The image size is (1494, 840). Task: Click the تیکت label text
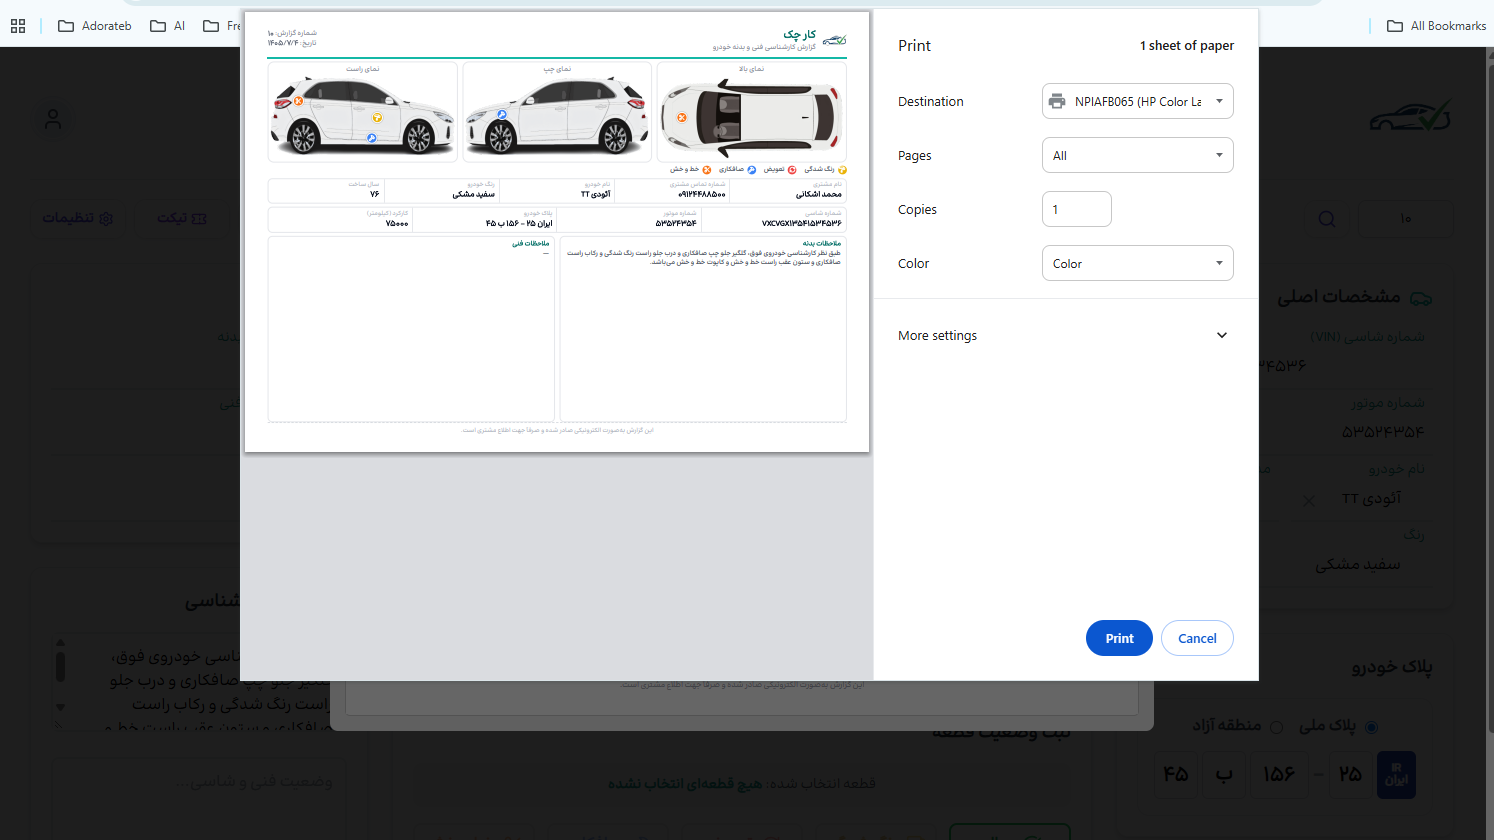pos(171,218)
